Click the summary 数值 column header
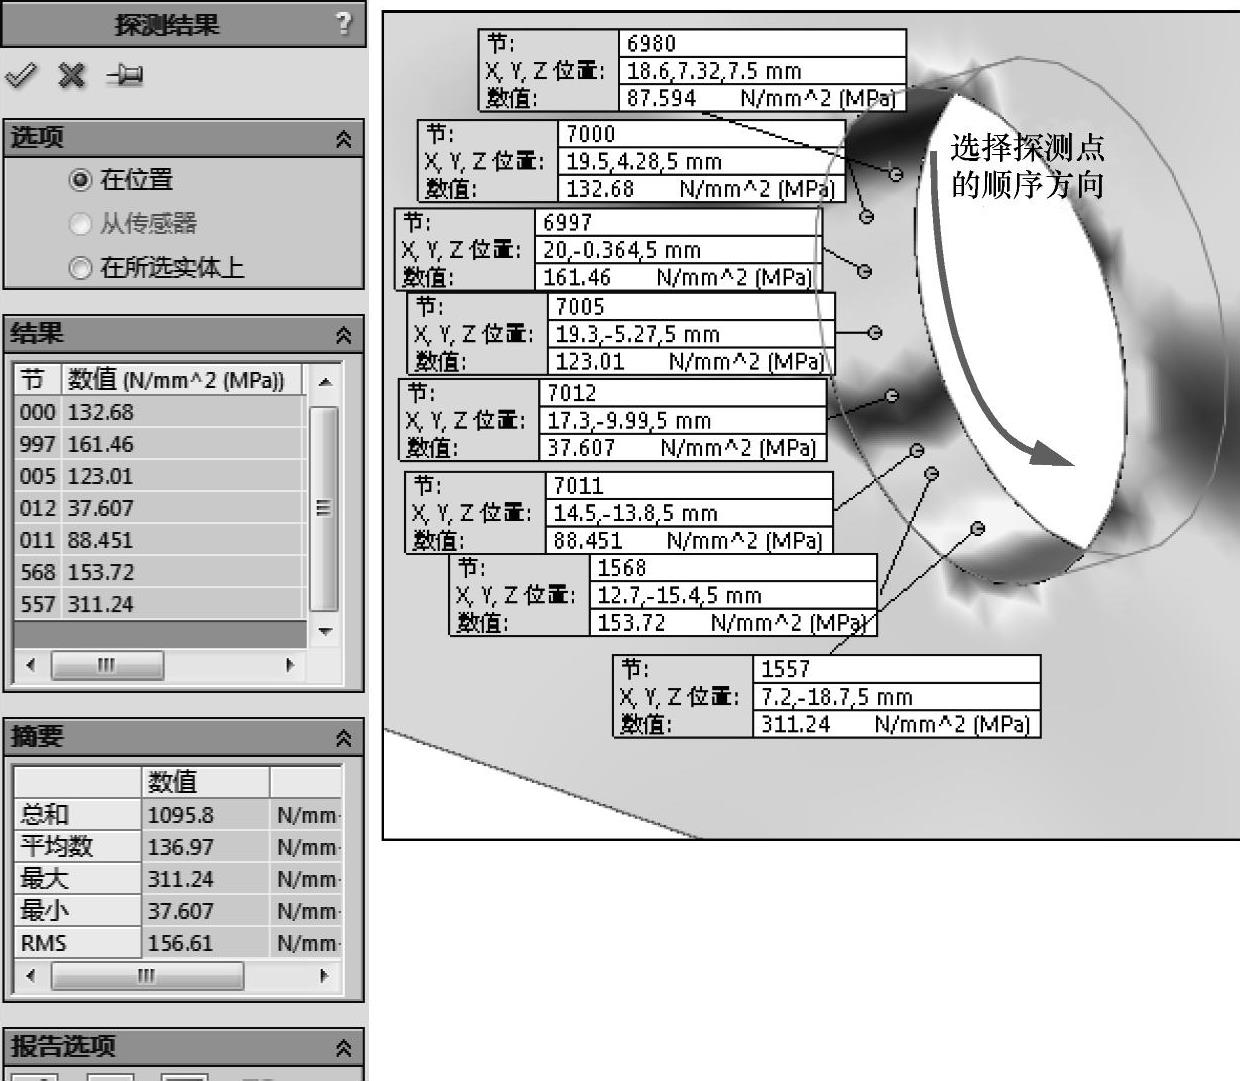This screenshot has height=1081, width=1240. click(x=205, y=782)
